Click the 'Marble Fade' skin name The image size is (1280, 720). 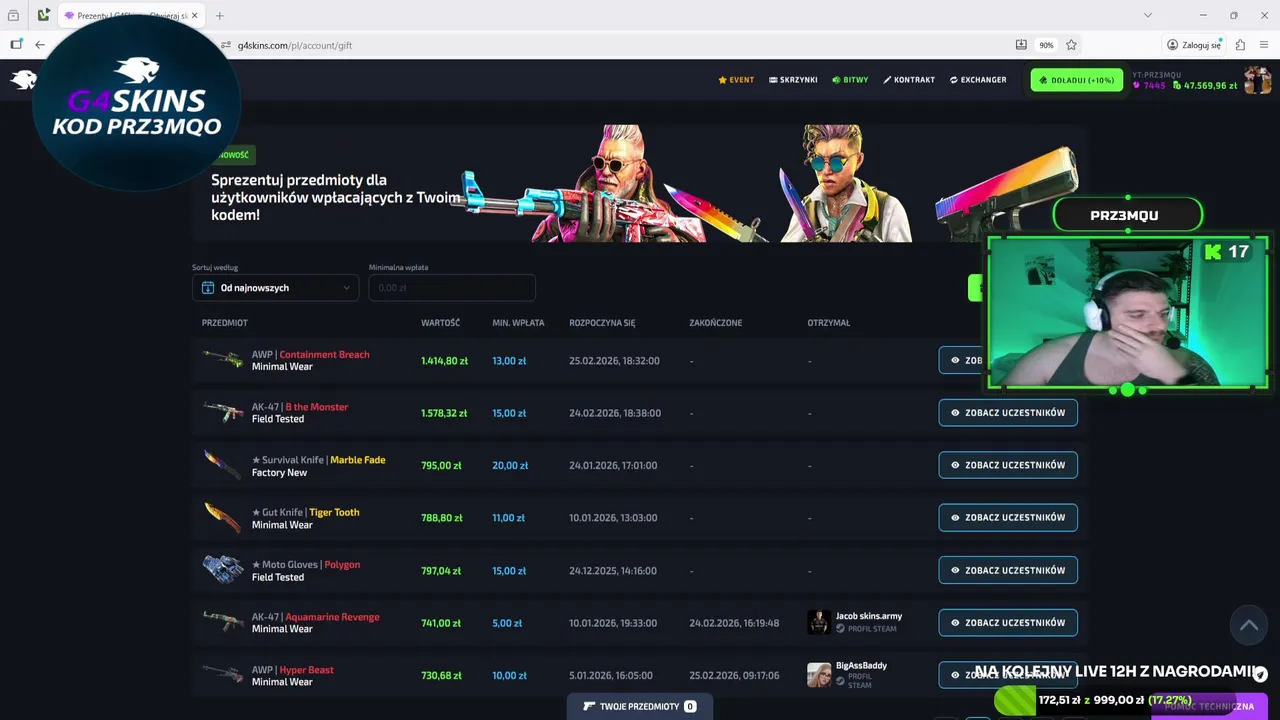(x=357, y=460)
